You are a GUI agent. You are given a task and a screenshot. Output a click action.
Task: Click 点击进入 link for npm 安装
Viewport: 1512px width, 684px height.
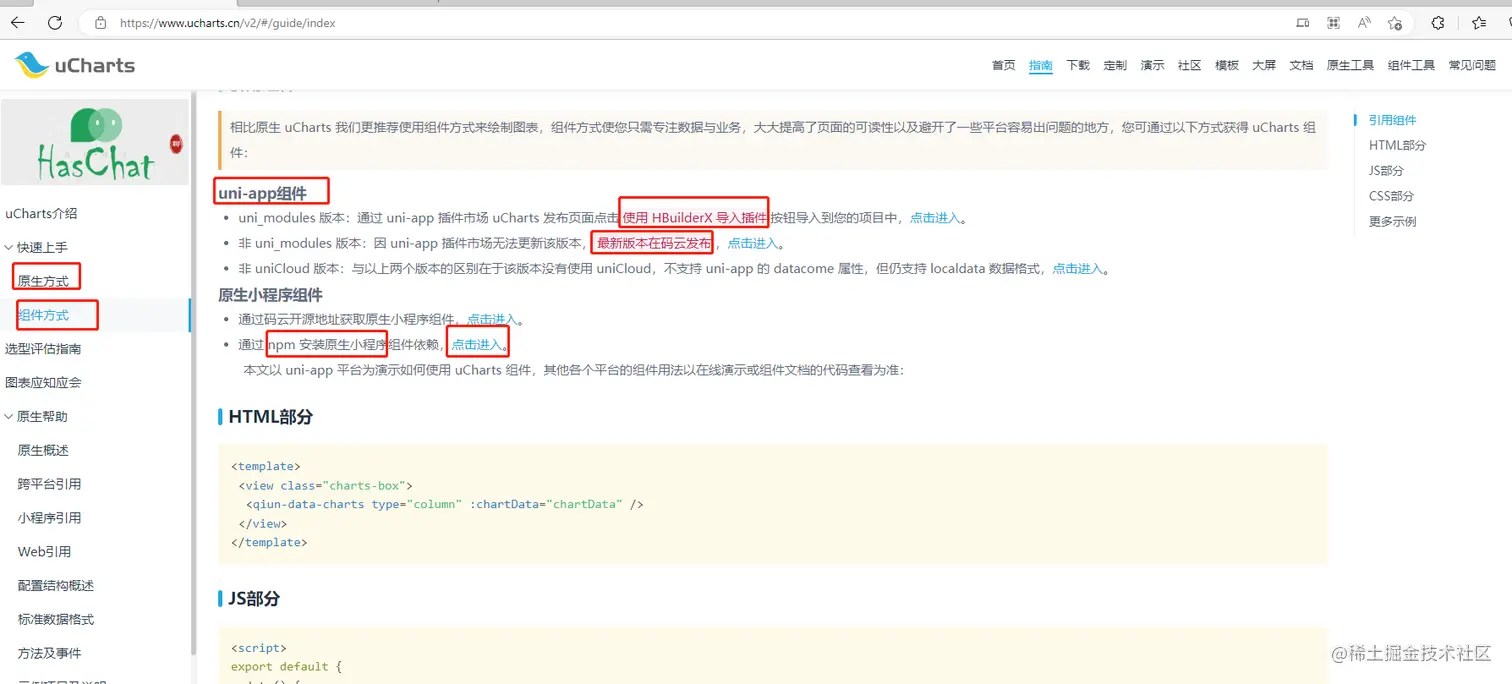tap(477, 345)
